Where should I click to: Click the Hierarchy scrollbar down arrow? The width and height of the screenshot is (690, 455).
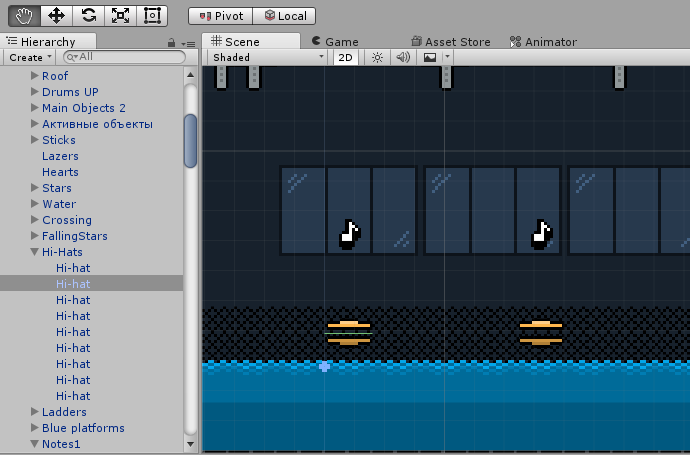[x=190, y=444]
